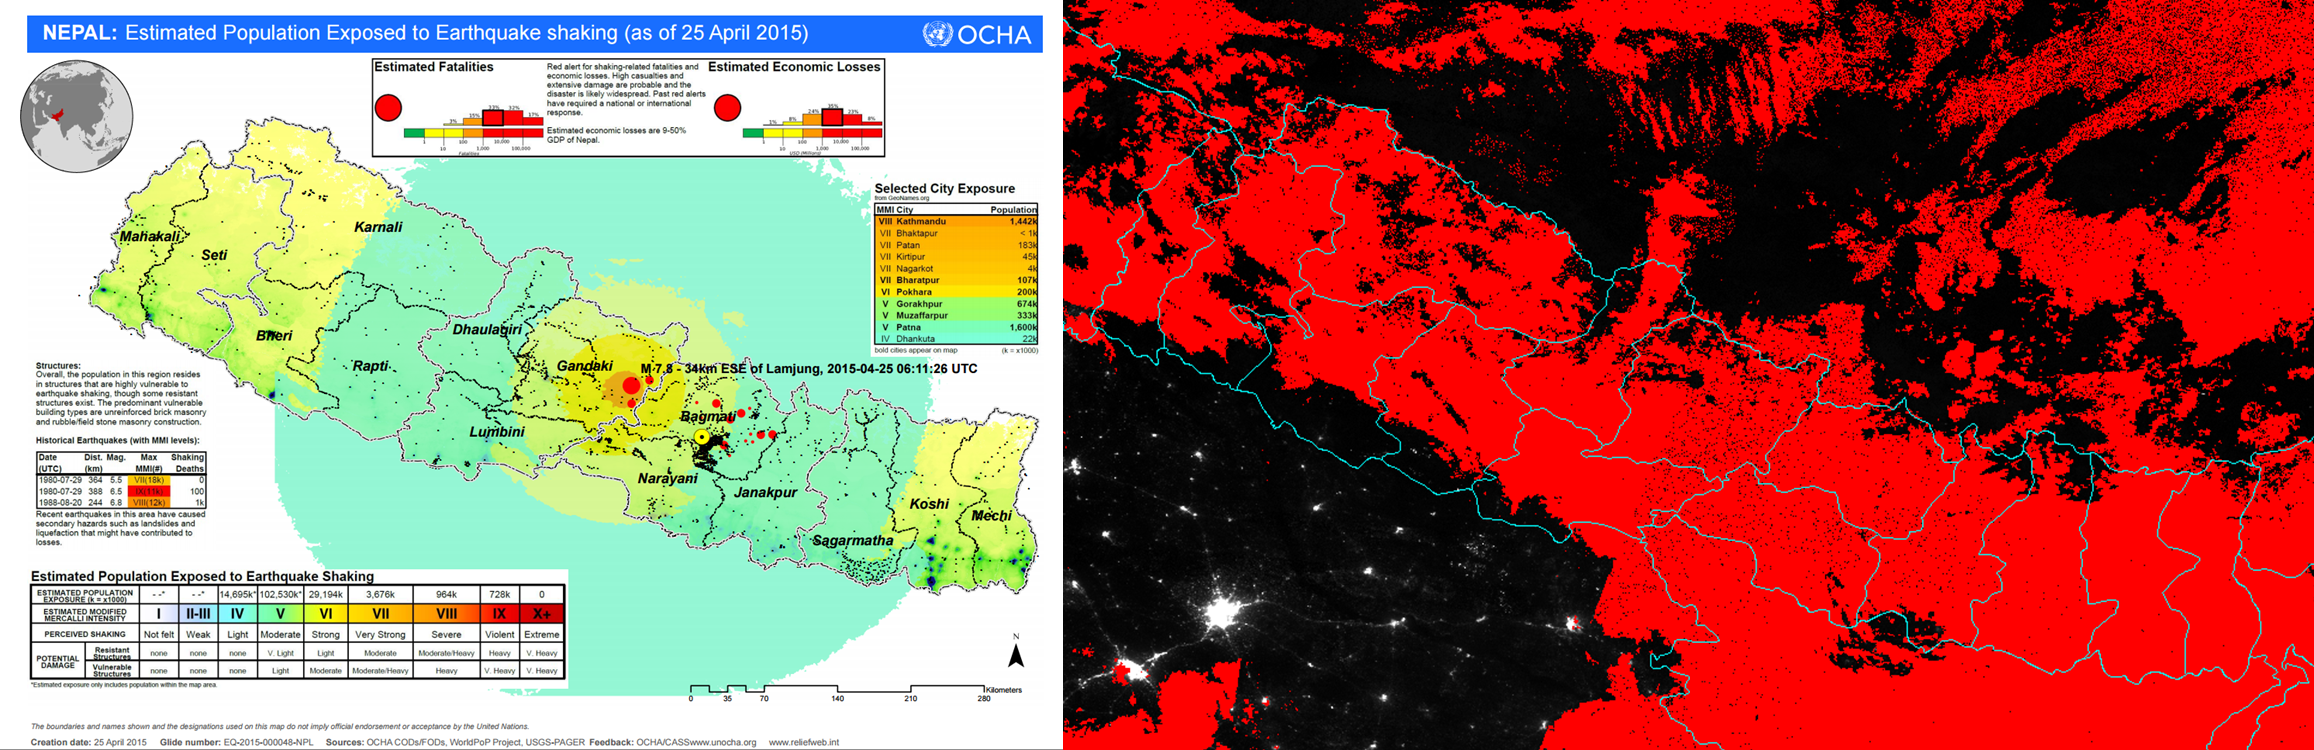
Task: Click the '964k' population exposure cell
Action: point(447,594)
